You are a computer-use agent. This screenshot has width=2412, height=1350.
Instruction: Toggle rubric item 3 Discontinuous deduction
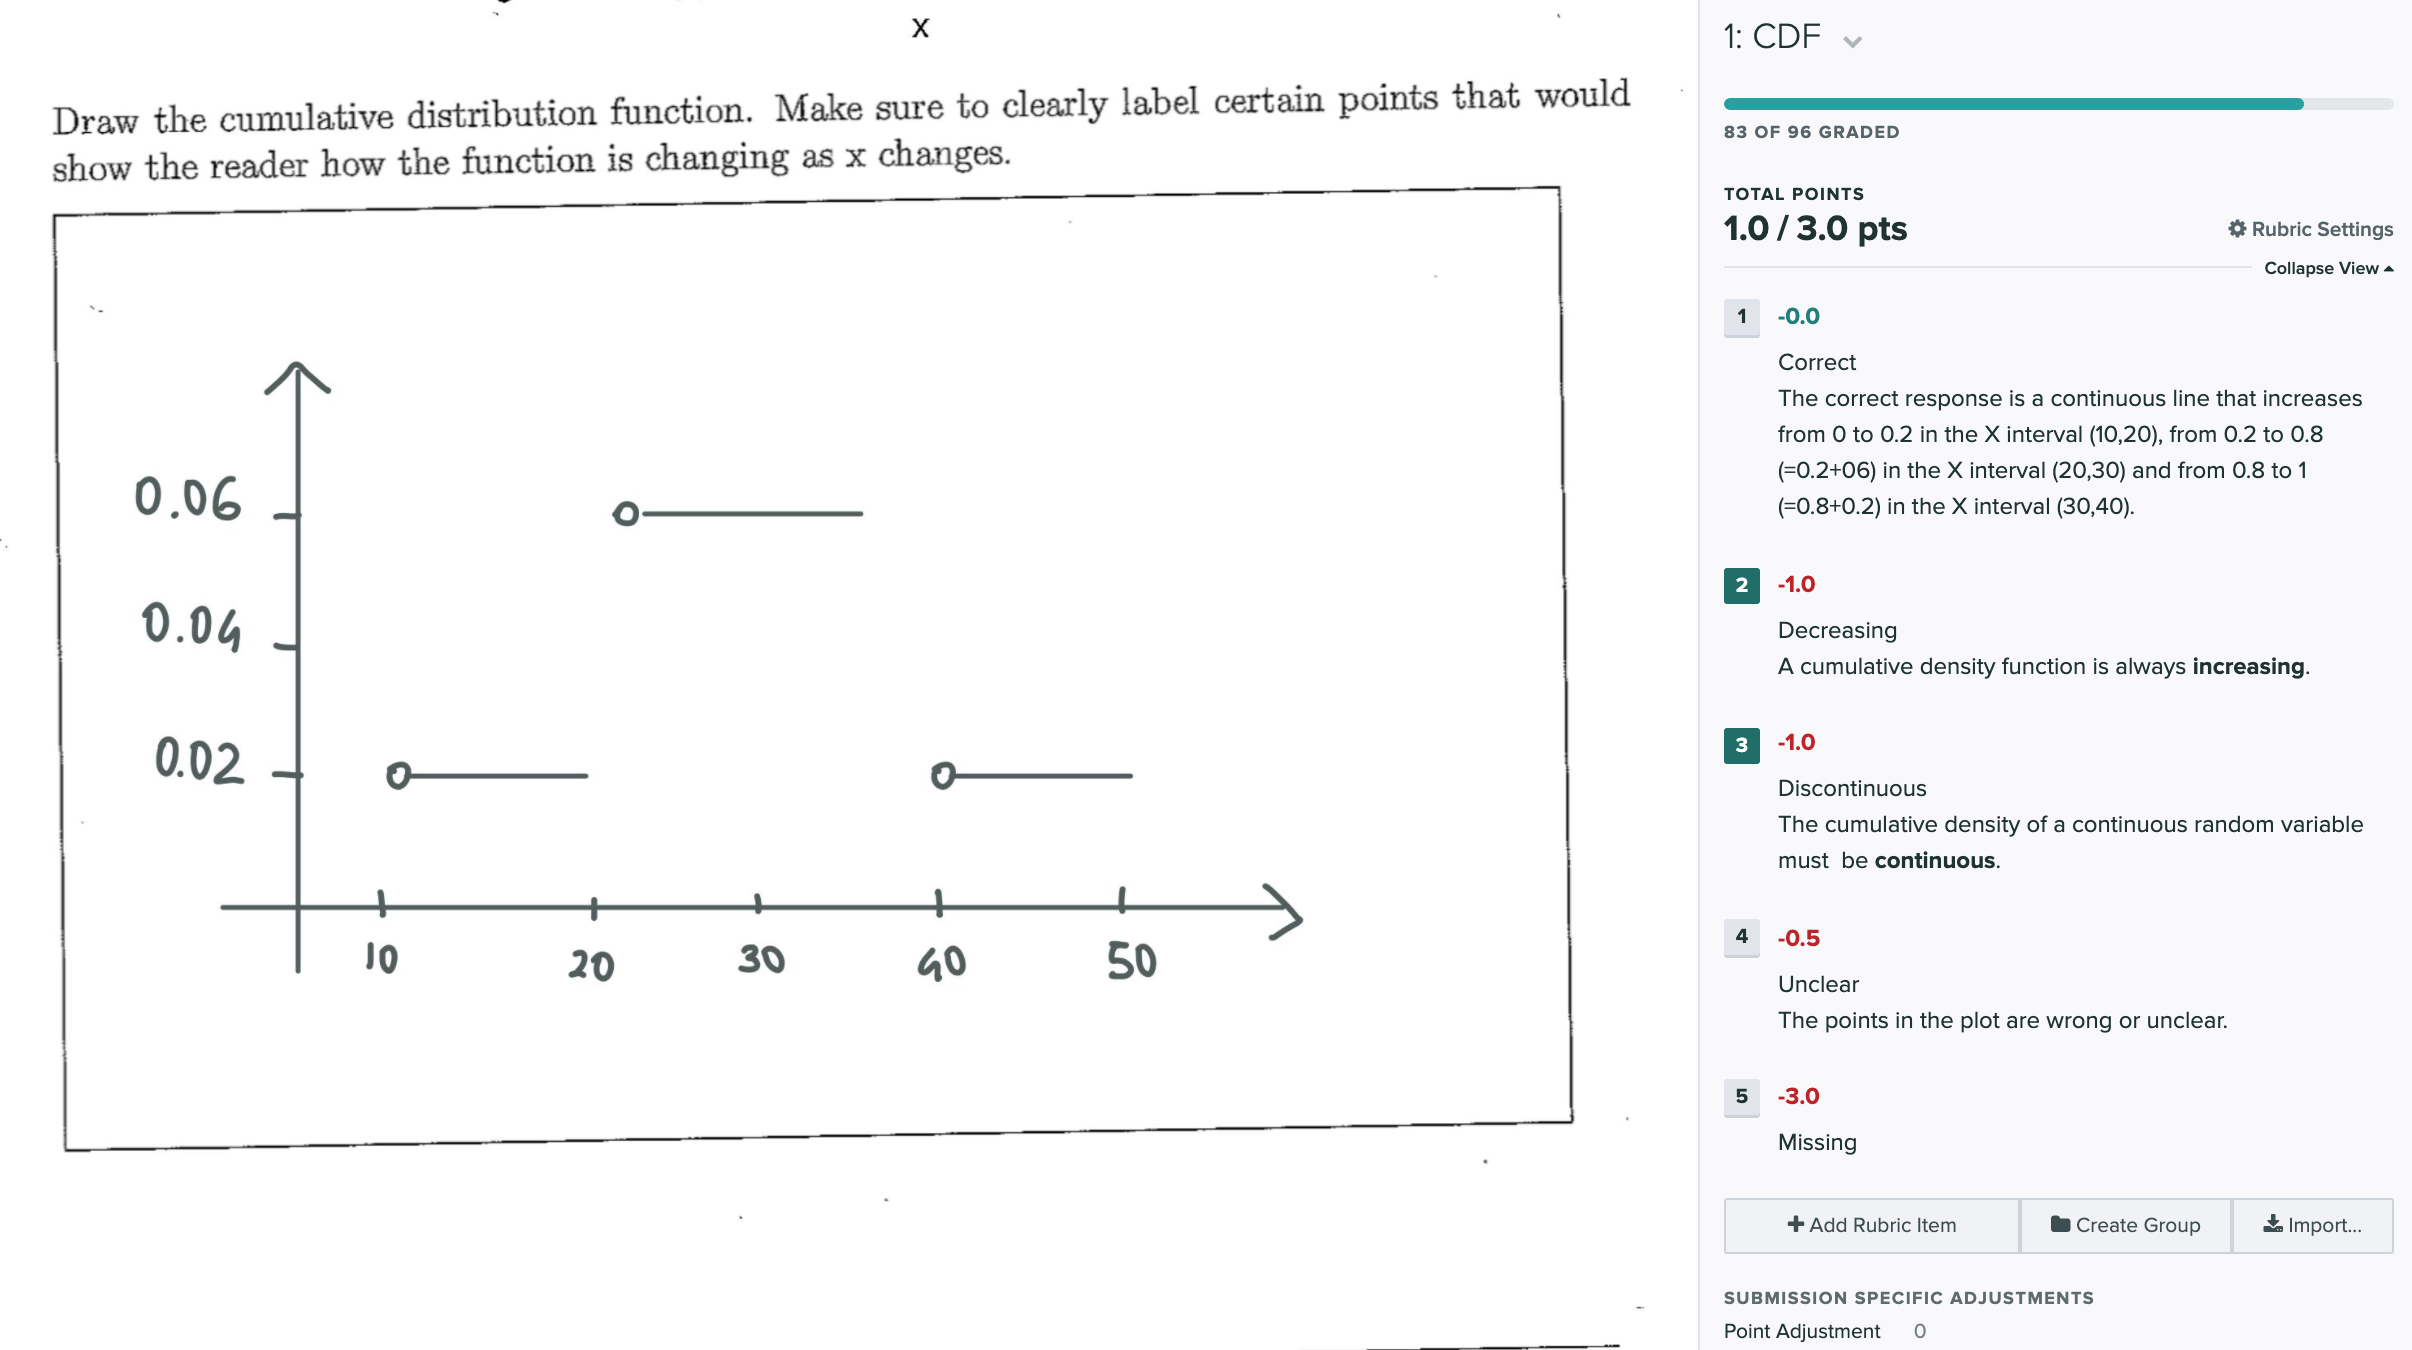1741,740
